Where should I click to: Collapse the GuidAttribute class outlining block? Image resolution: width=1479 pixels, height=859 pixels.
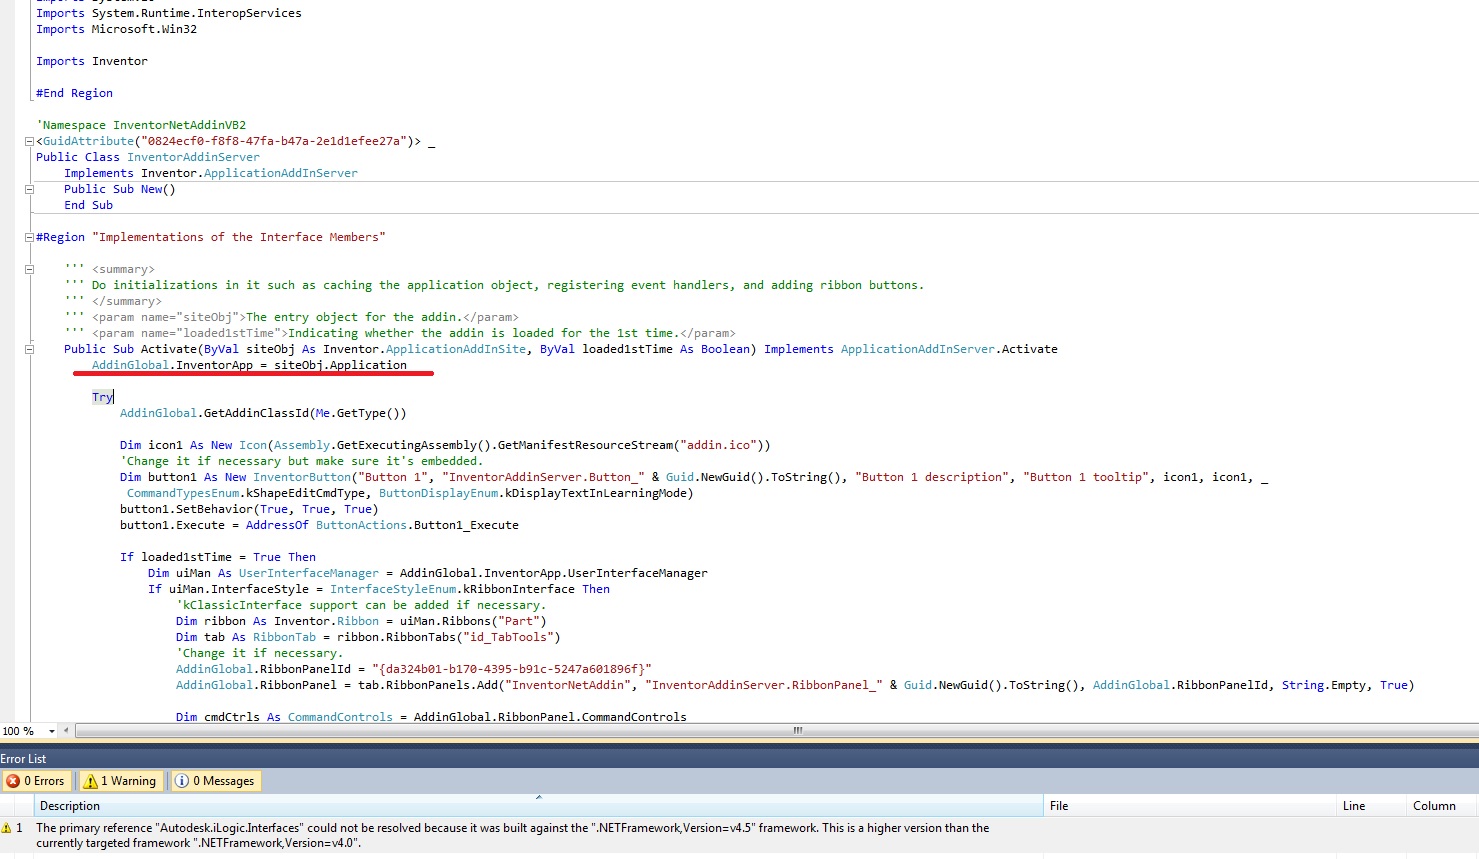point(29,142)
